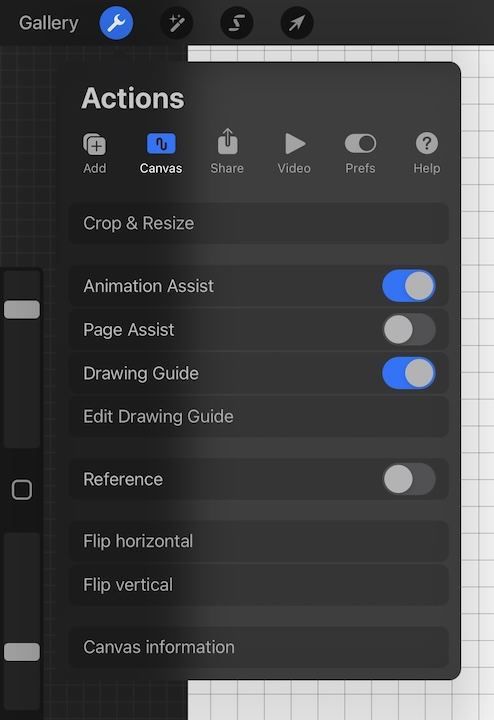
Task: Click the brush size slider handle
Action: pos(22,309)
